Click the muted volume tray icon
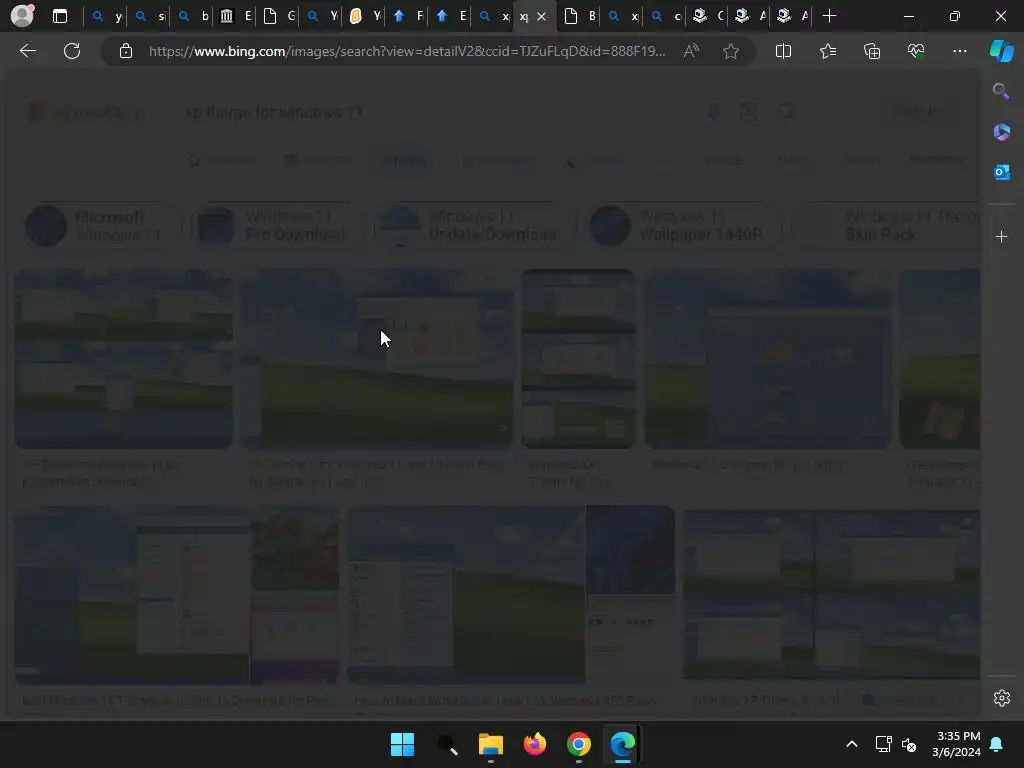The image size is (1024, 768). point(908,744)
